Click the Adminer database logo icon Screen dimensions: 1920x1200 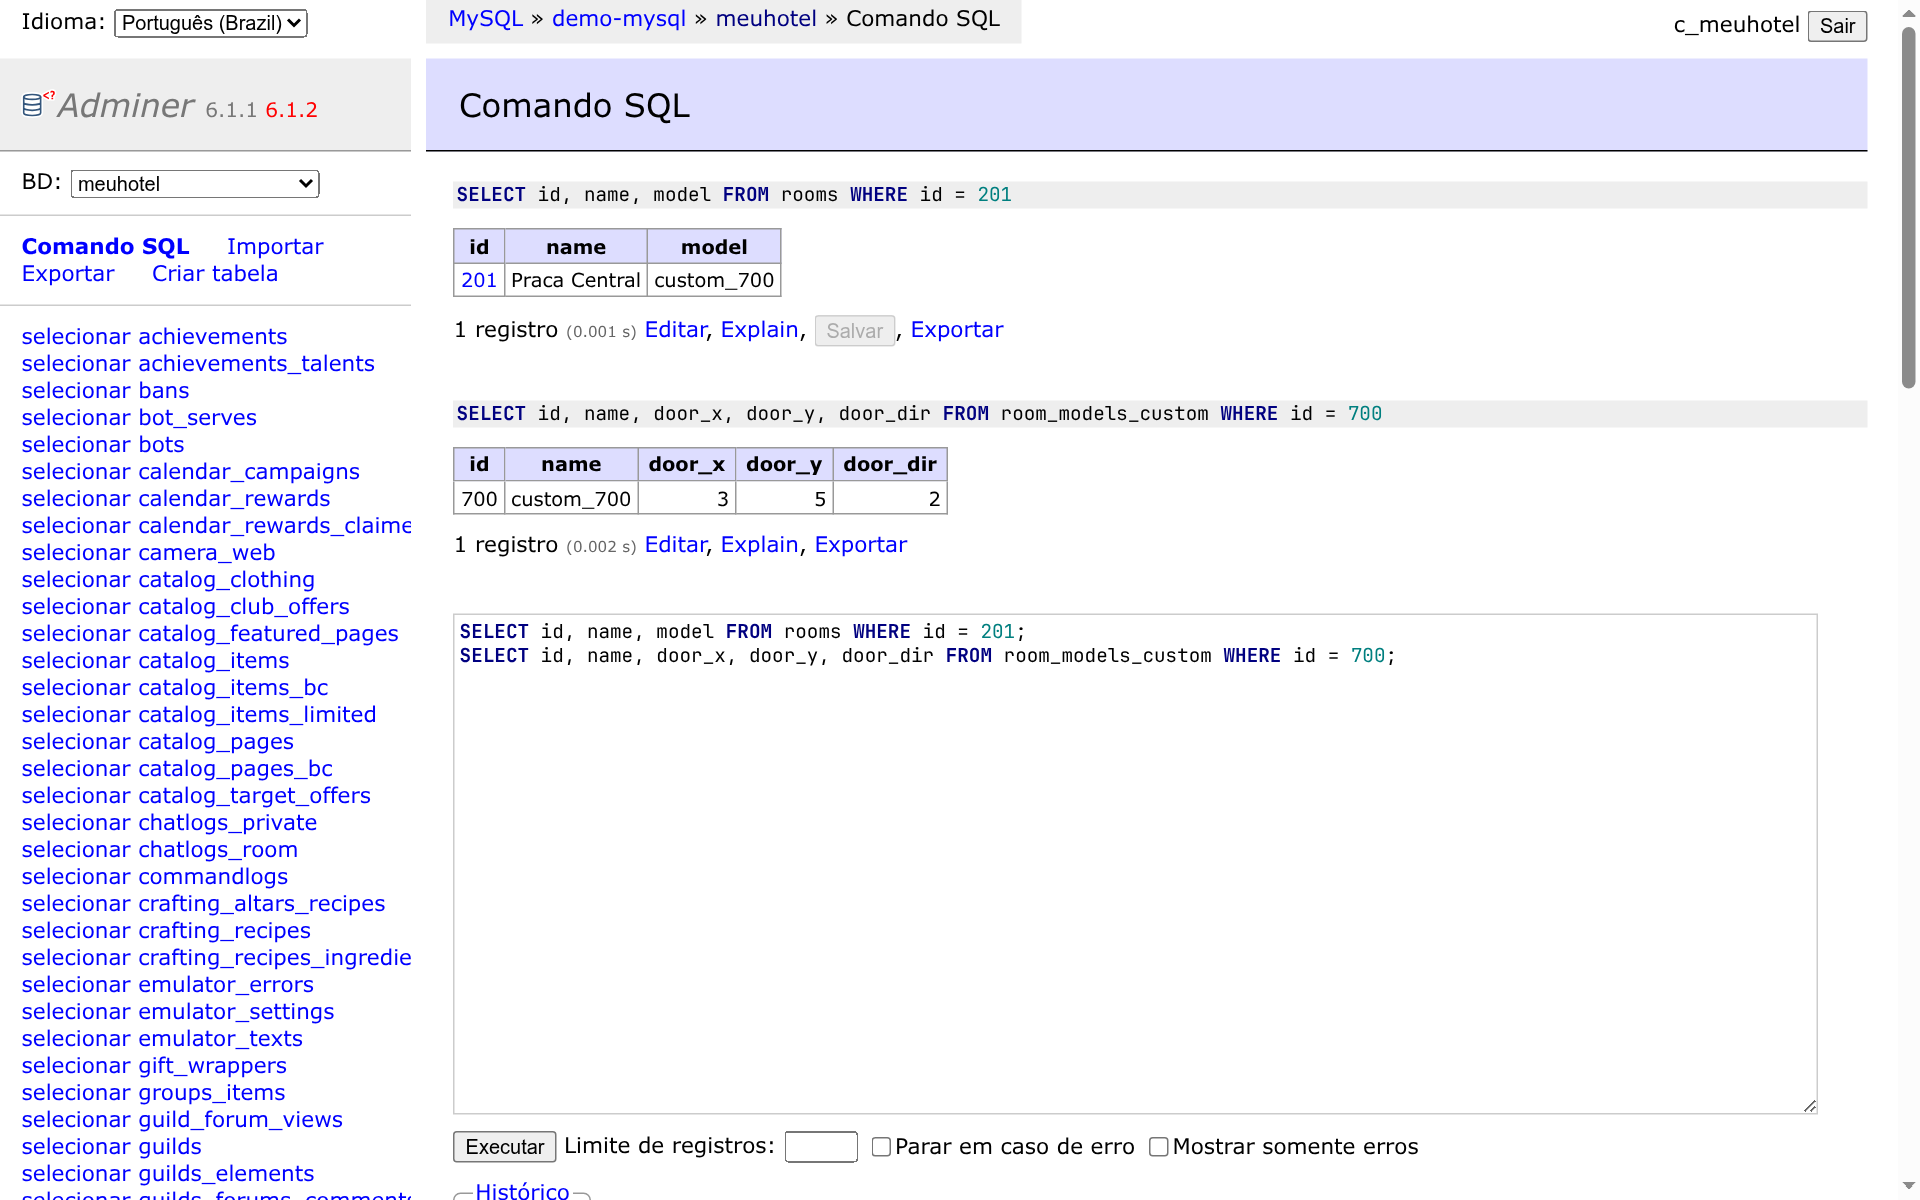tap(37, 103)
